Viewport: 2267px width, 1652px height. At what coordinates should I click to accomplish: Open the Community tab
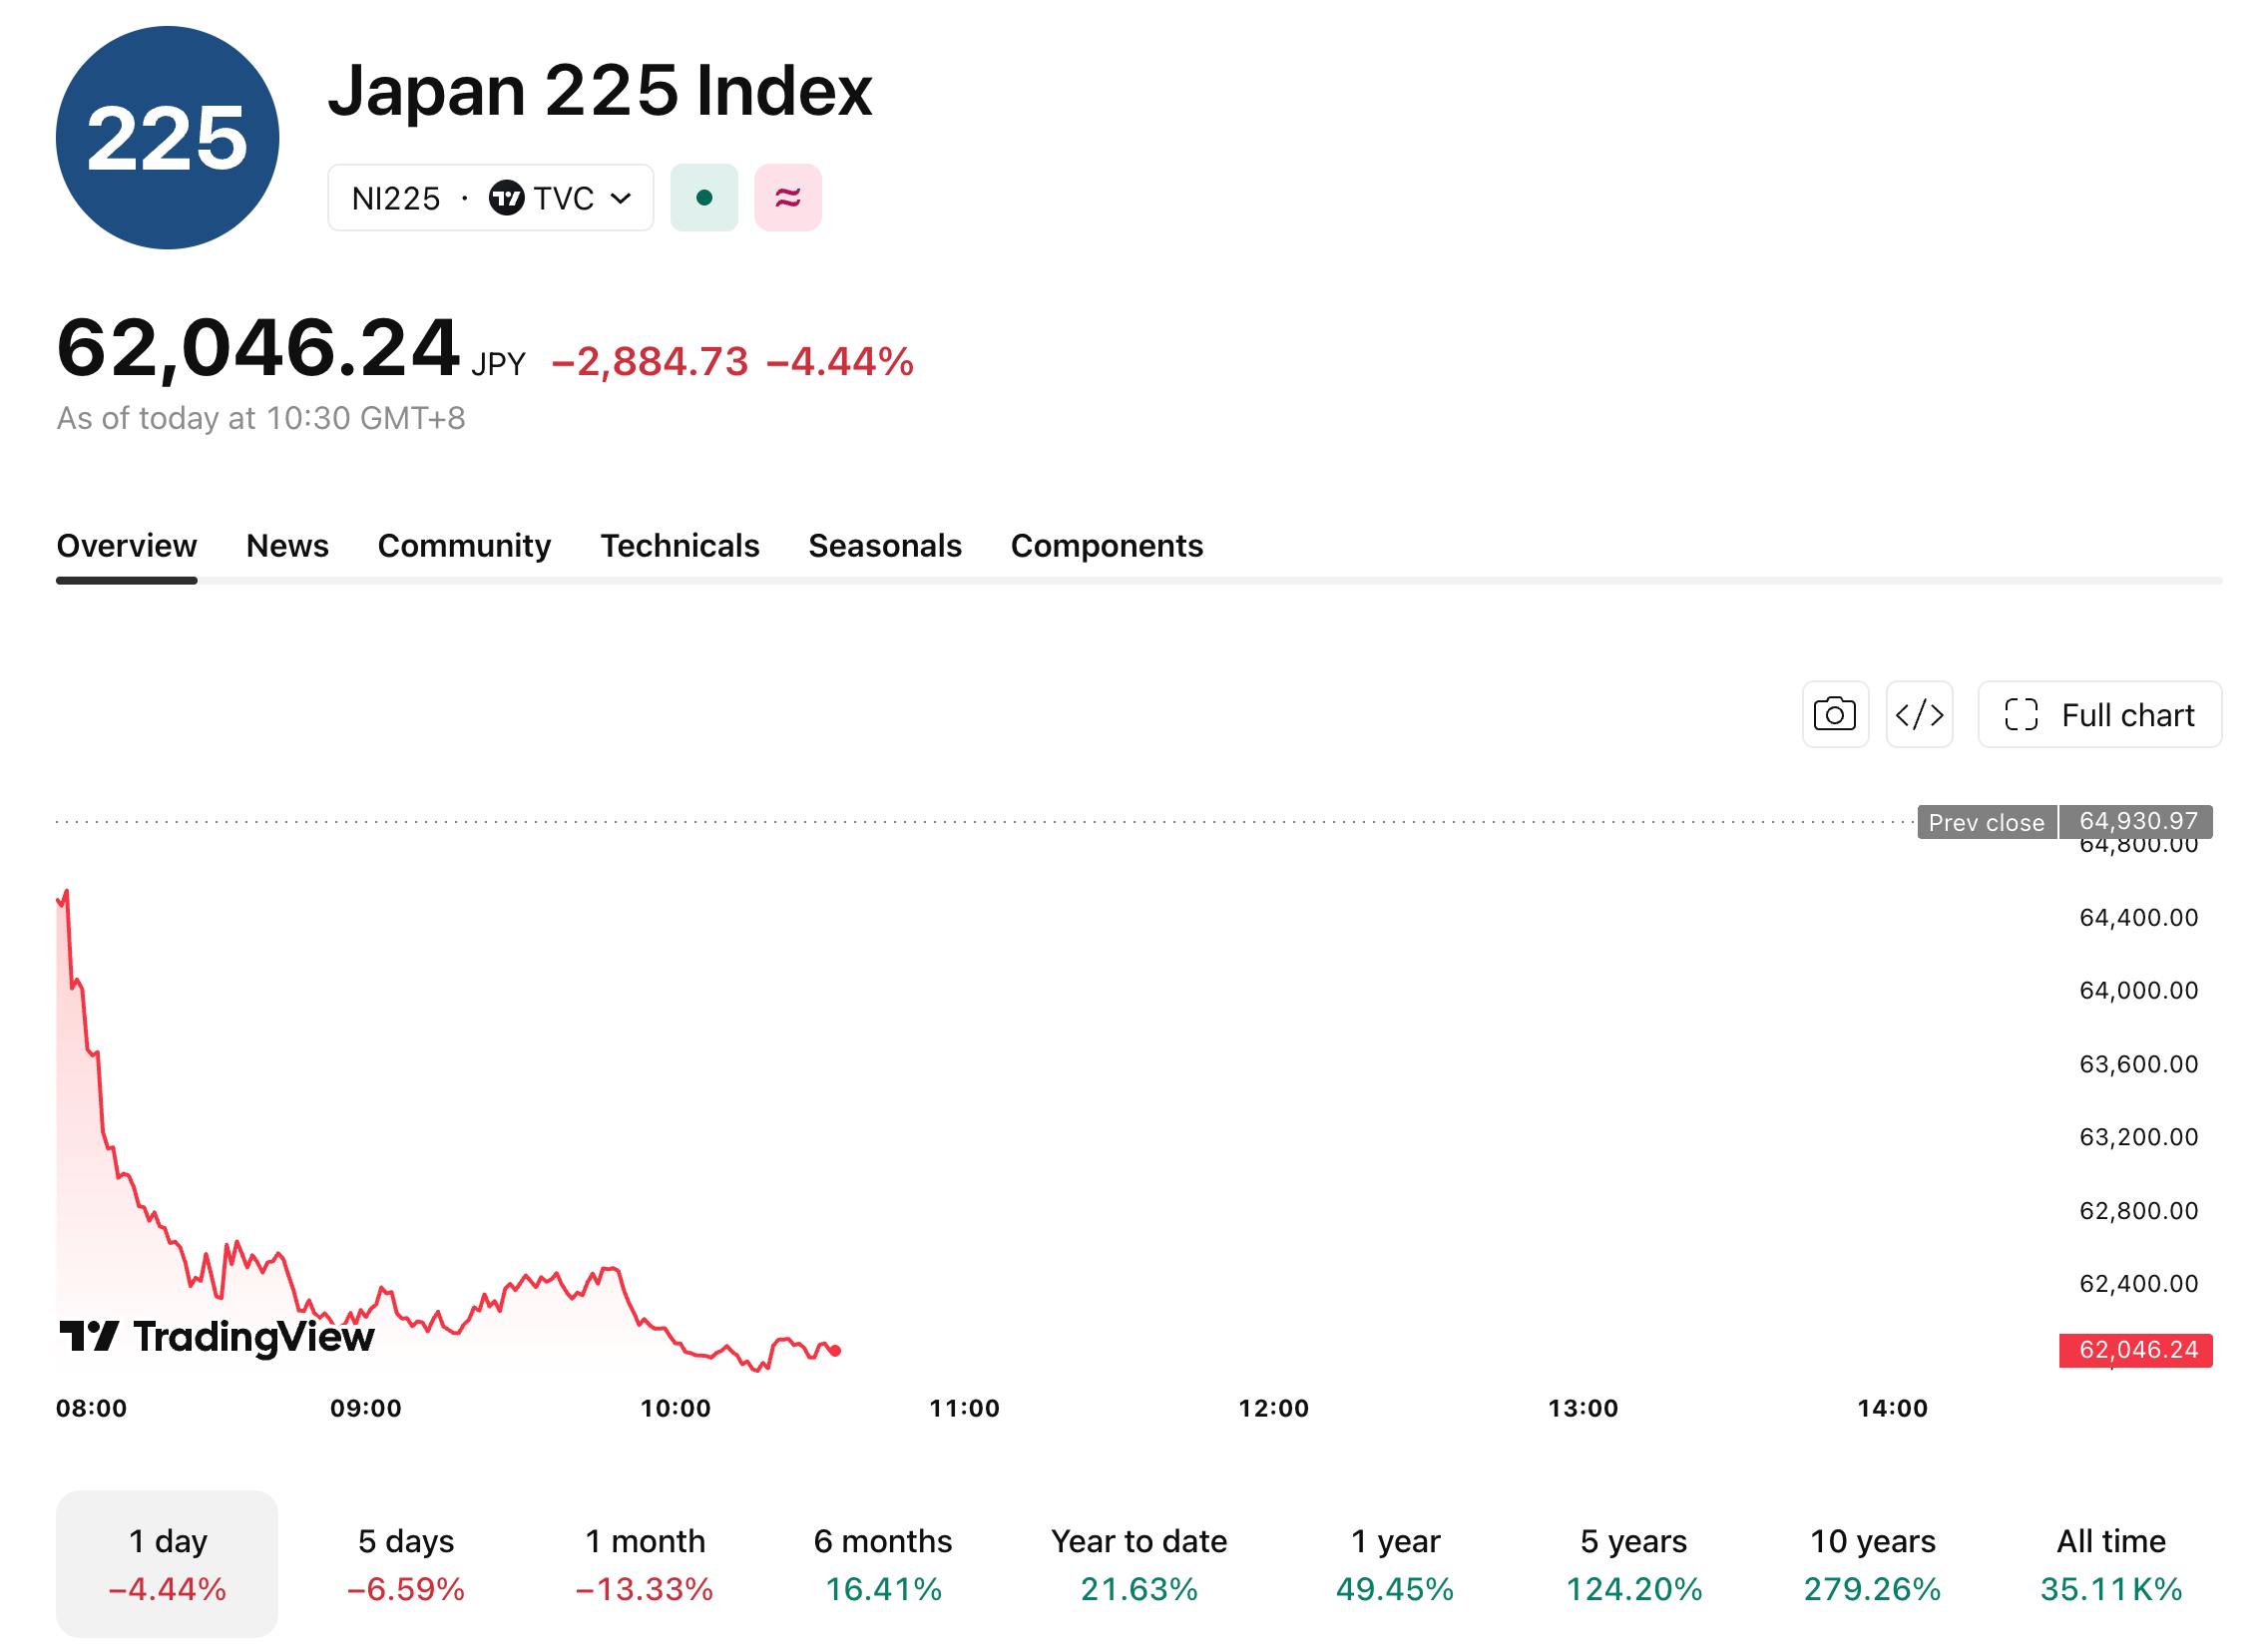[x=464, y=546]
